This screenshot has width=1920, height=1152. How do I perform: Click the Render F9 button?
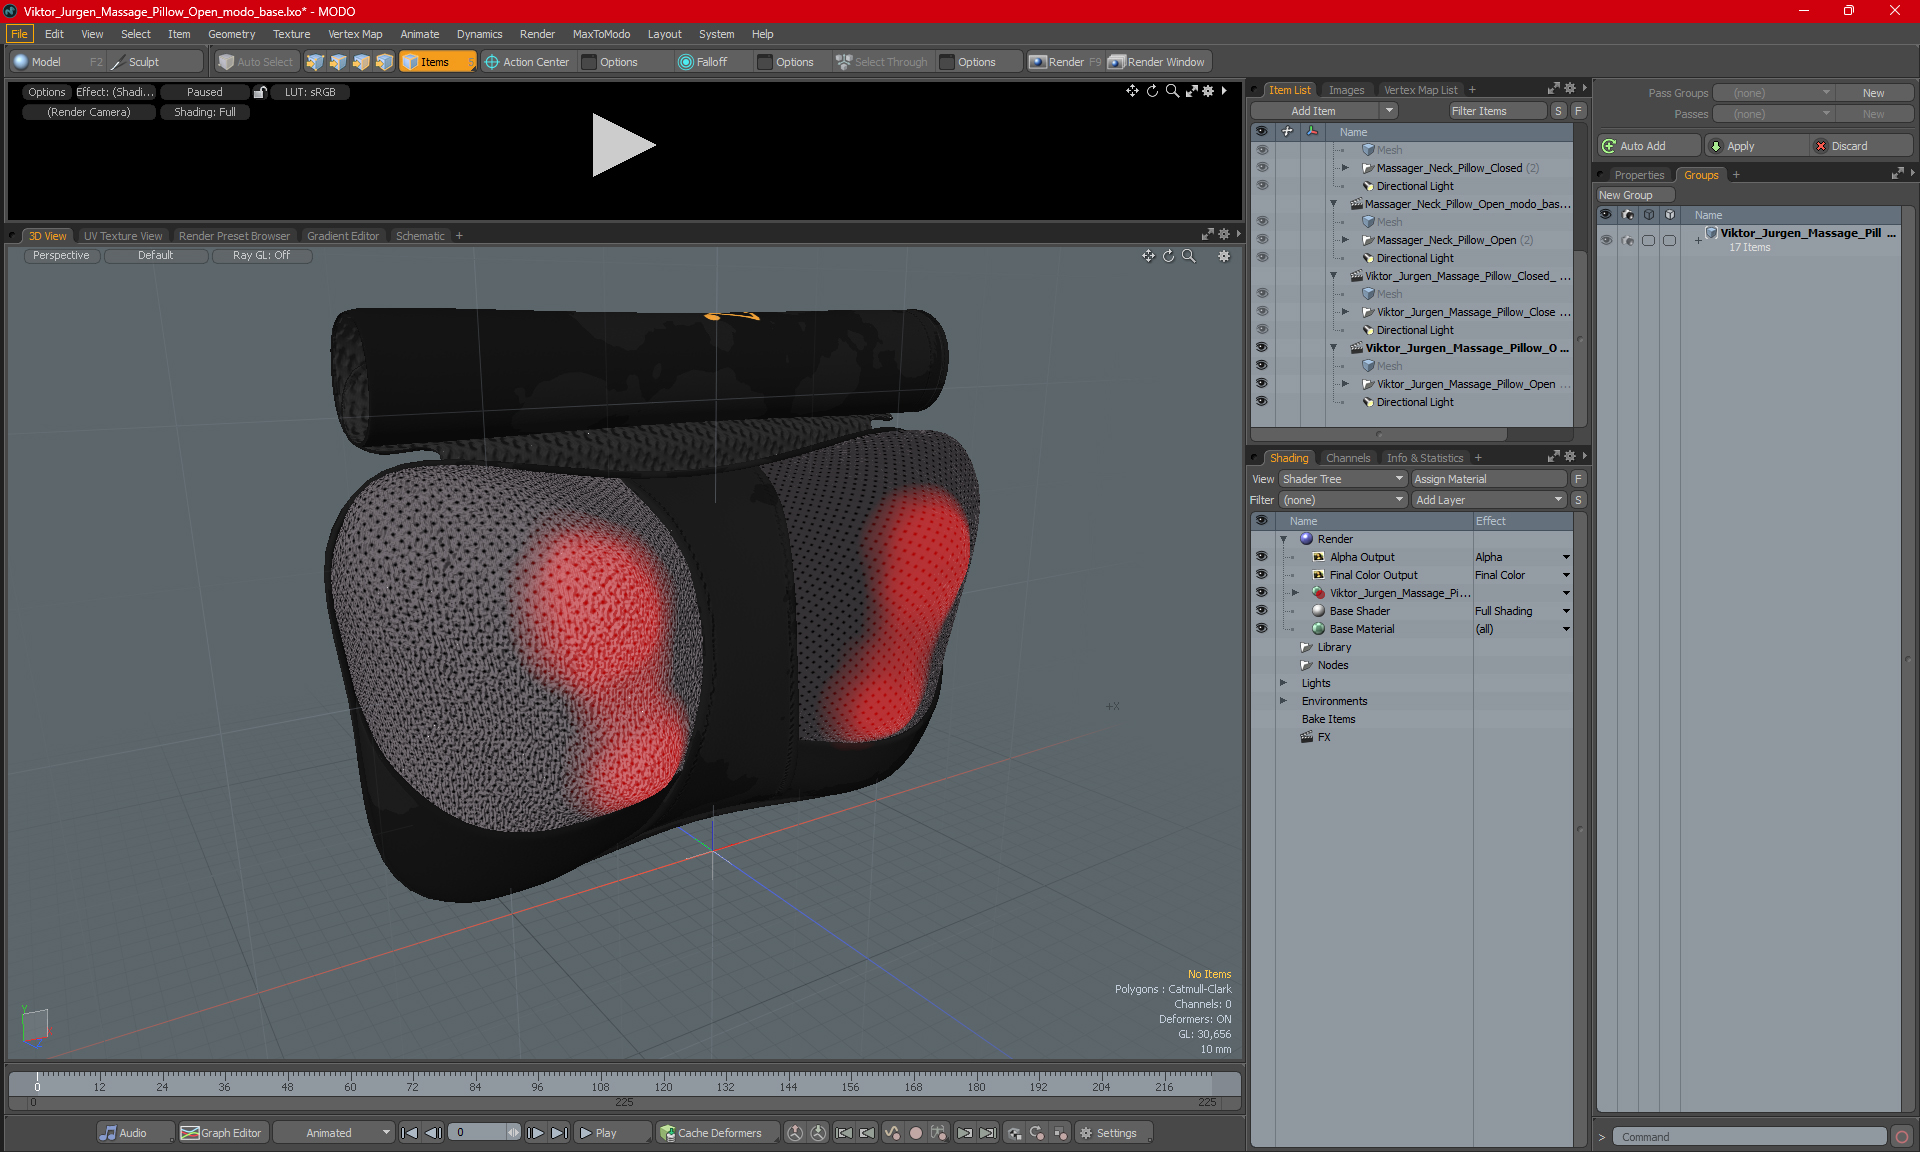[x=1066, y=62]
